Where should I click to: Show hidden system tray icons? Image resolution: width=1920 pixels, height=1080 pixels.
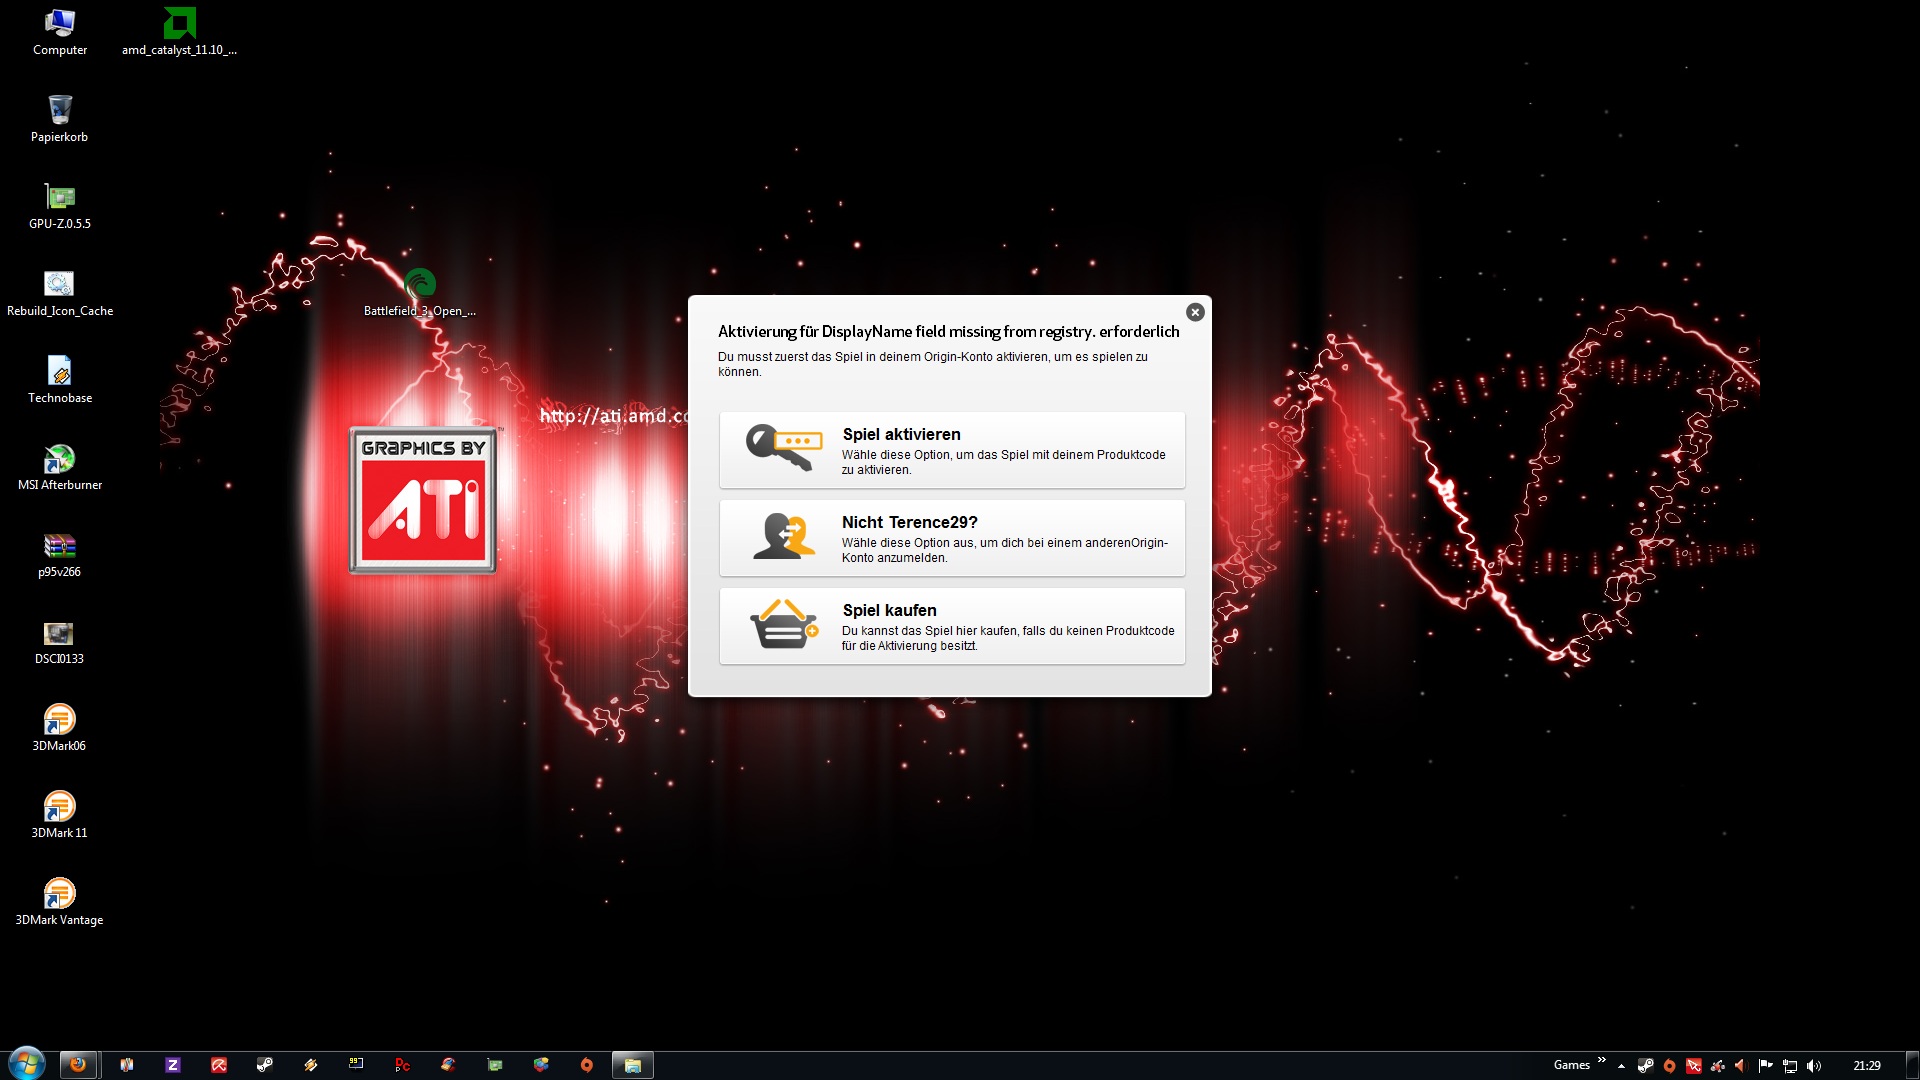1621,1066
